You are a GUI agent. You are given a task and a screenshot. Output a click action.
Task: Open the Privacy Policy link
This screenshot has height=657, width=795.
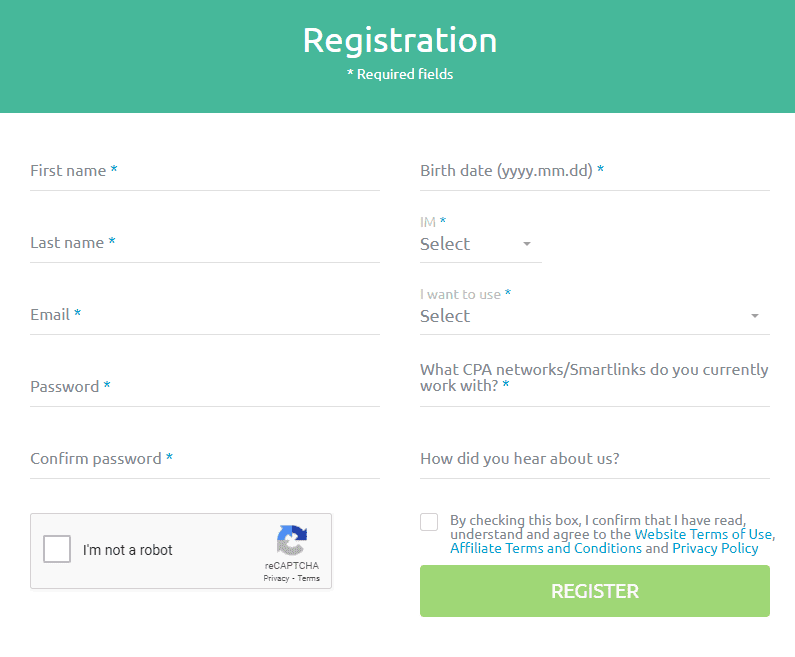715,549
